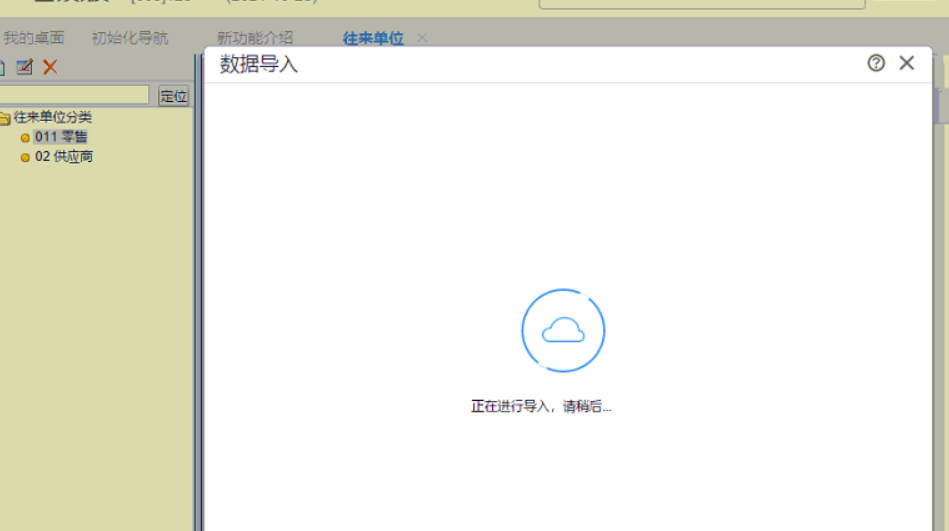The image size is (949, 531).
Task: Open the 新功能介绍 tab
Action: click(x=255, y=38)
